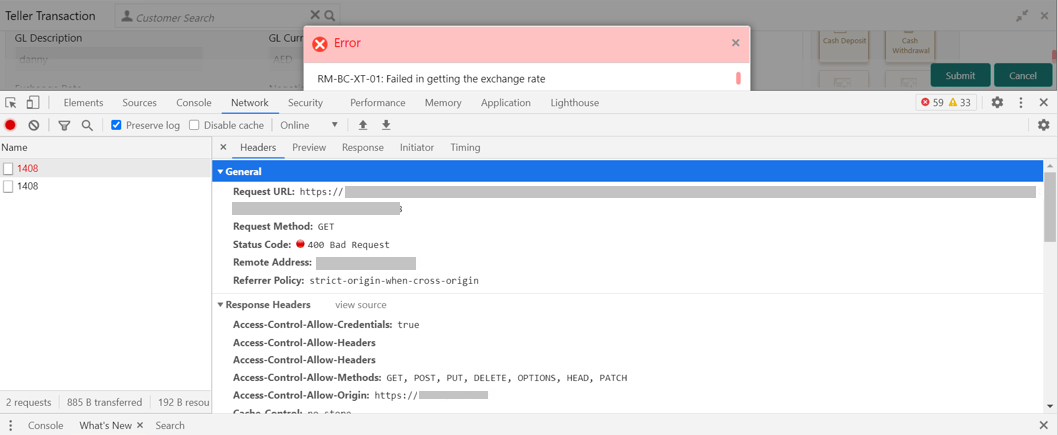Screen dimensions: 1058x435
Task: Click the strict-origin-when-cross-origin value
Action: point(394,281)
